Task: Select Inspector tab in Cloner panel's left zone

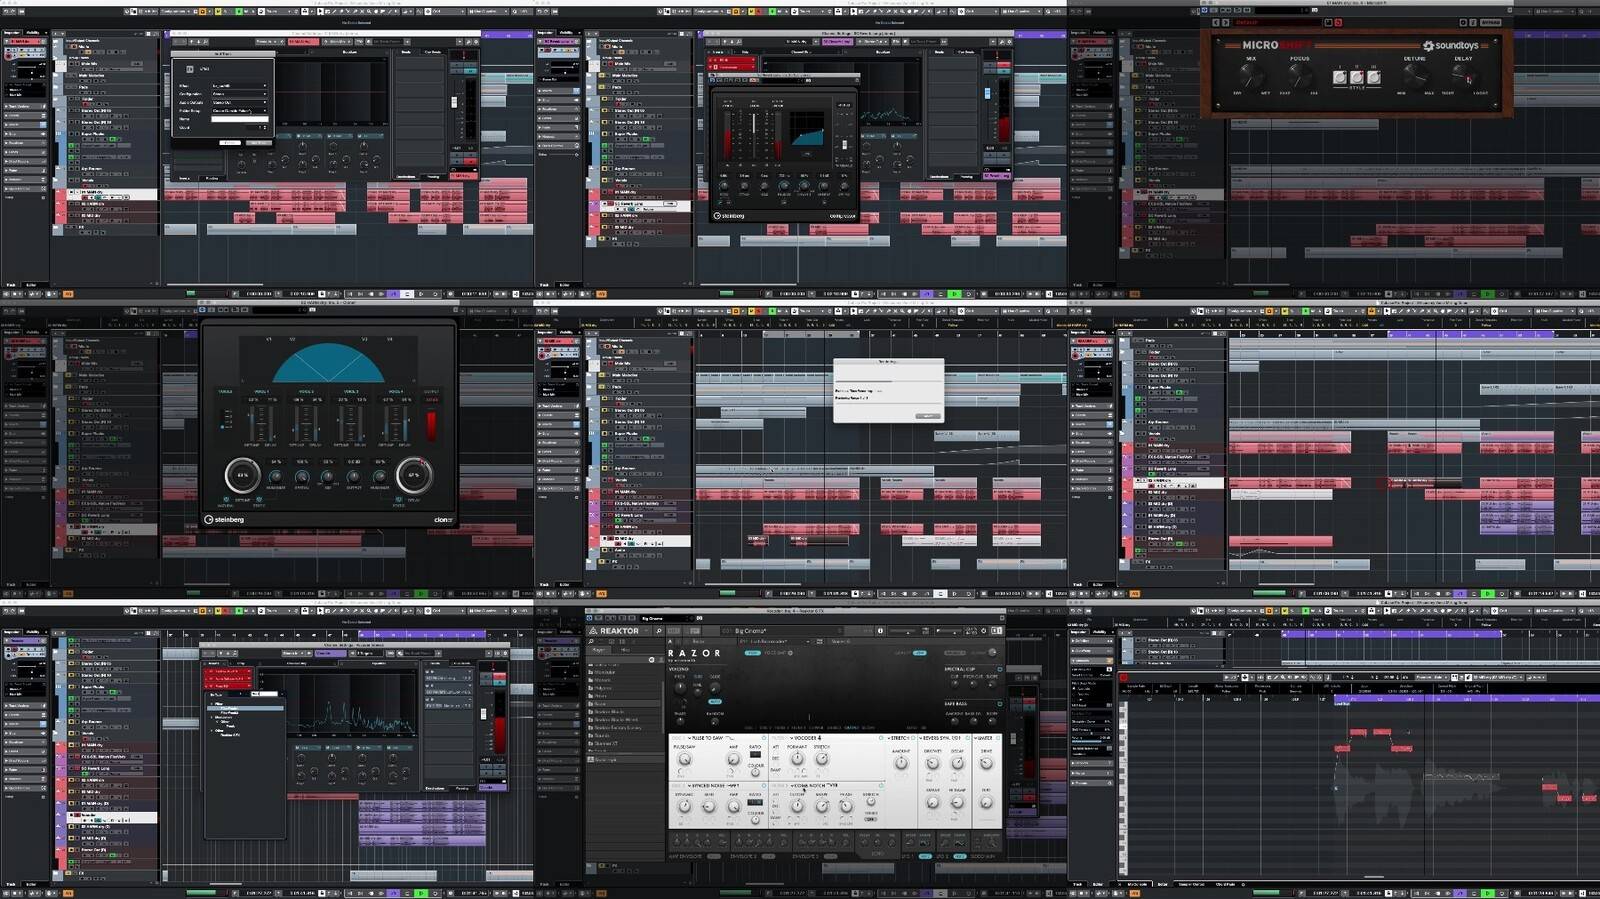Action: coord(12,332)
